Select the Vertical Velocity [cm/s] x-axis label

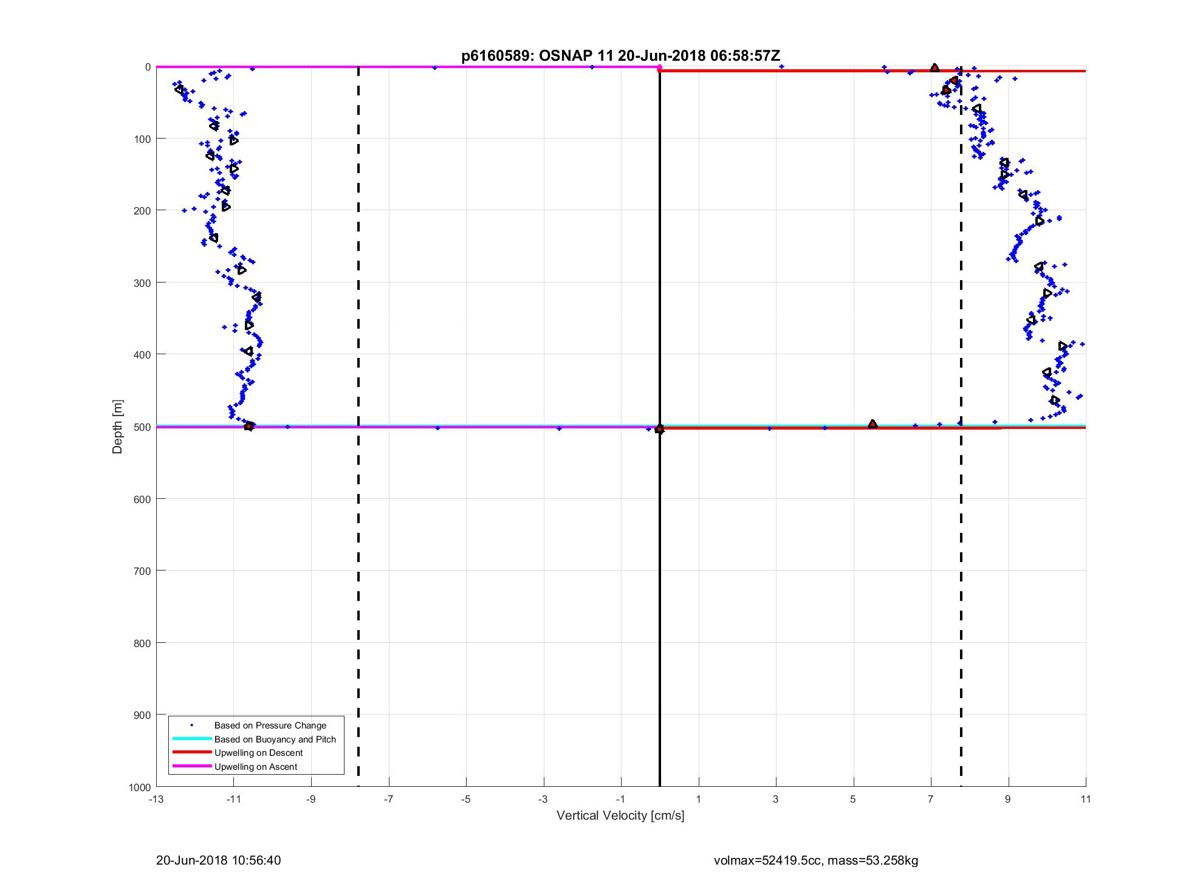click(x=620, y=816)
